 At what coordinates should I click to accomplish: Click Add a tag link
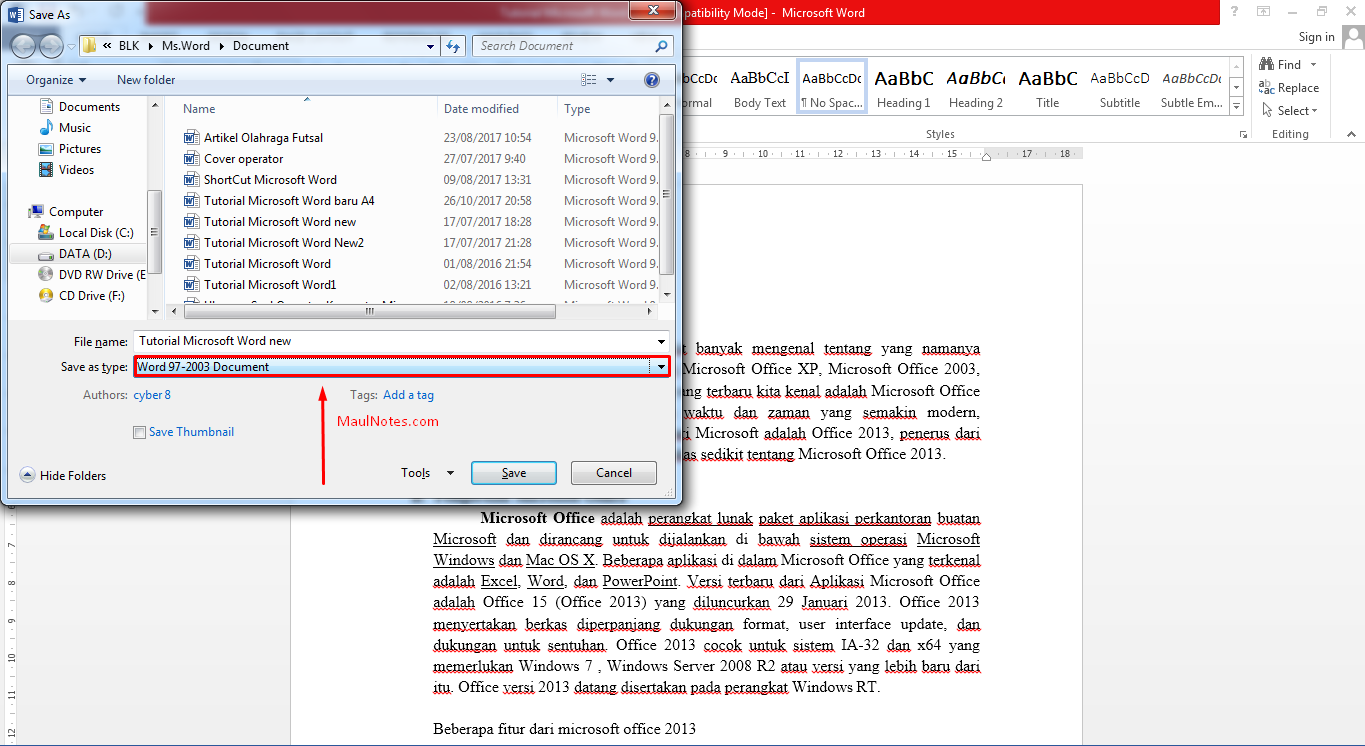408,395
